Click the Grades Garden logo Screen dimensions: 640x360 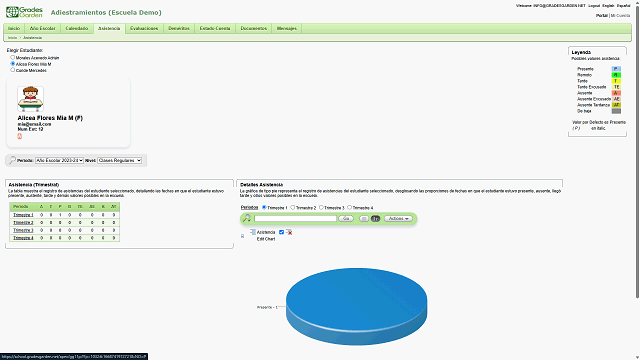click(x=24, y=12)
